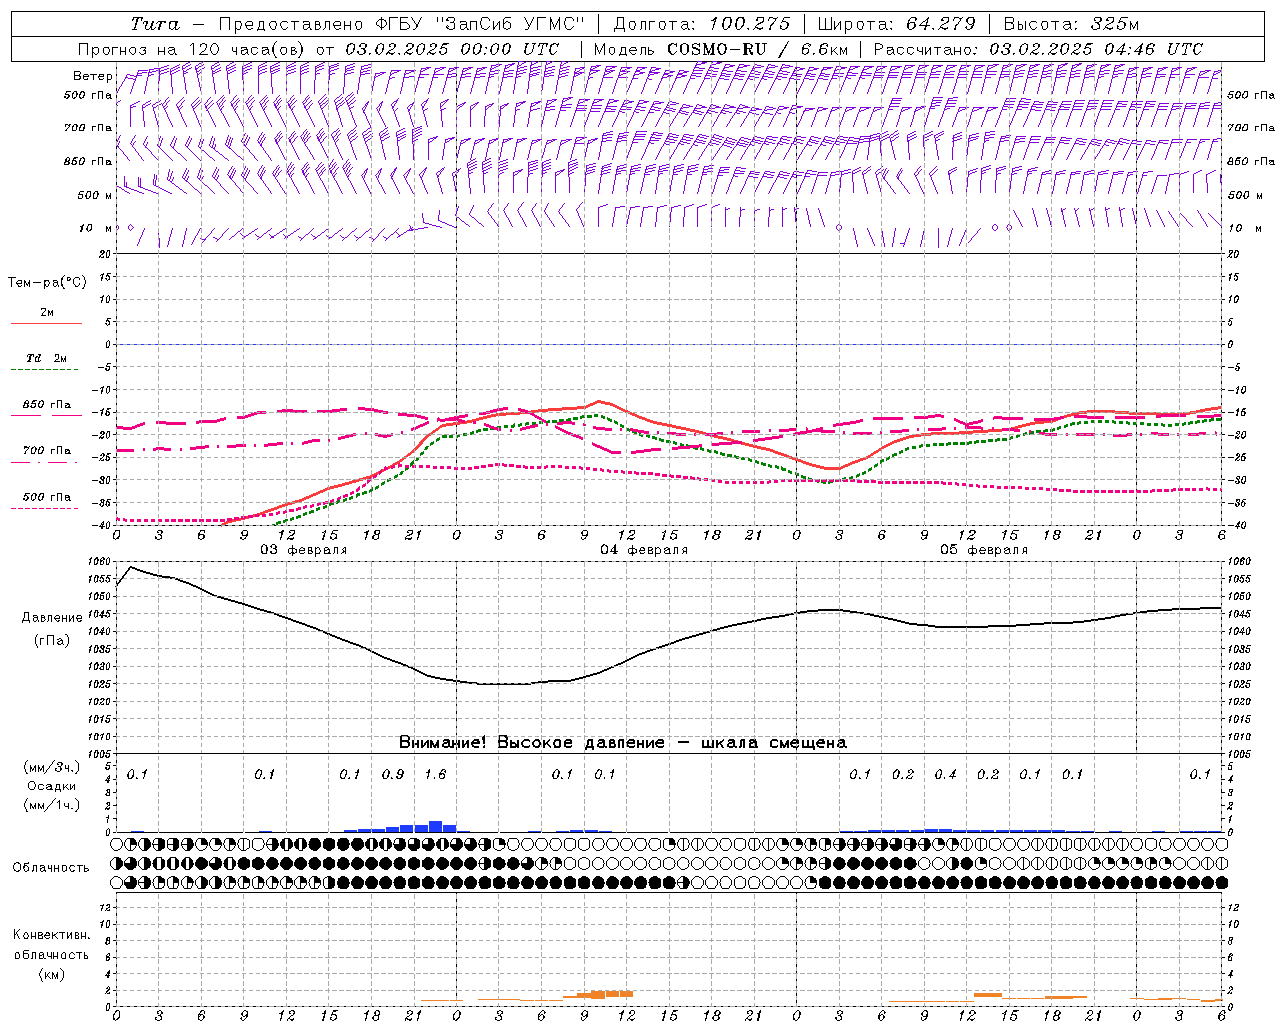Click the "Ветер" wind panel label
Image resolution: width=1280 pixels, height=1024 pixels.
click(93, 76)
